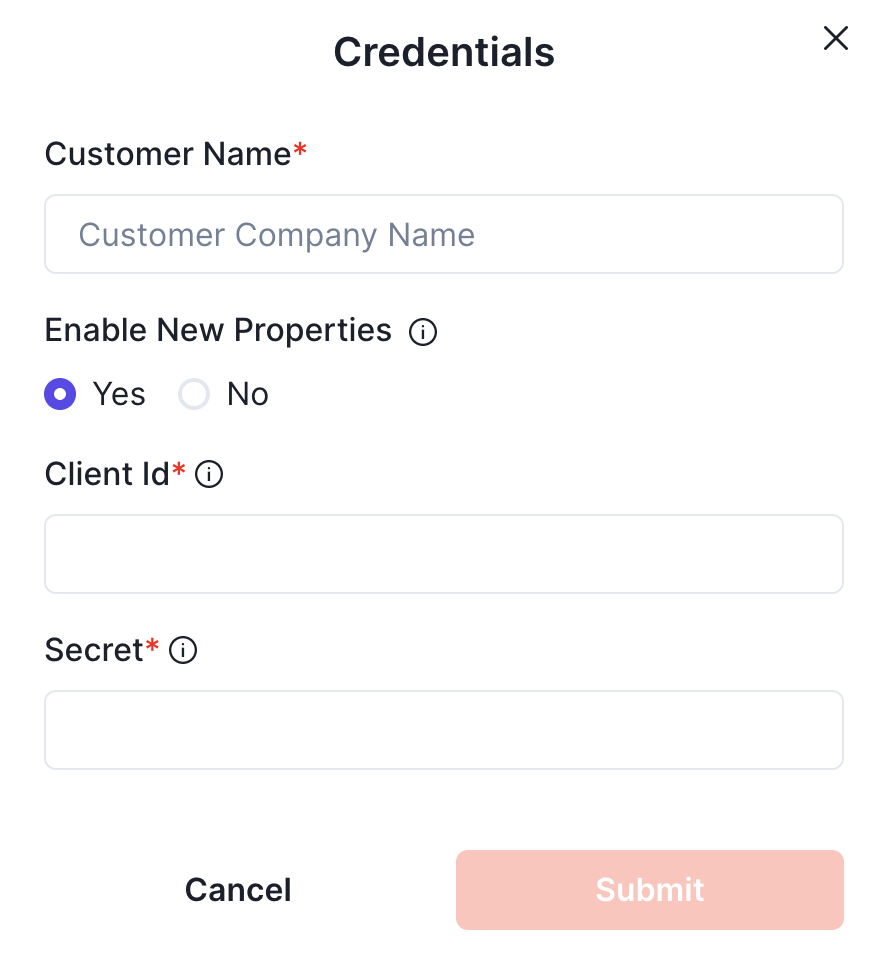Focus the Client Id text field
Viewport: 888px width, 958px height.
pos(444,554)
